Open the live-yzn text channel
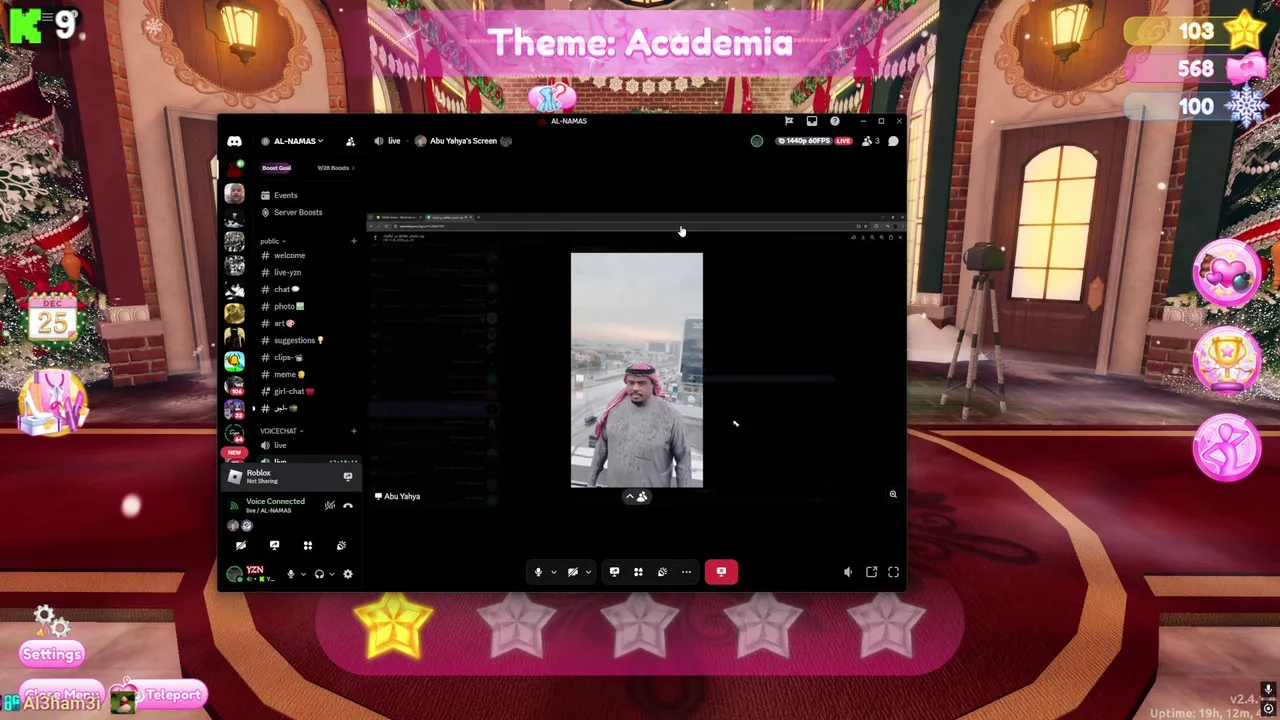Image resolution: width=1280 pixels, height=720 pixels. tap(307, 272)
